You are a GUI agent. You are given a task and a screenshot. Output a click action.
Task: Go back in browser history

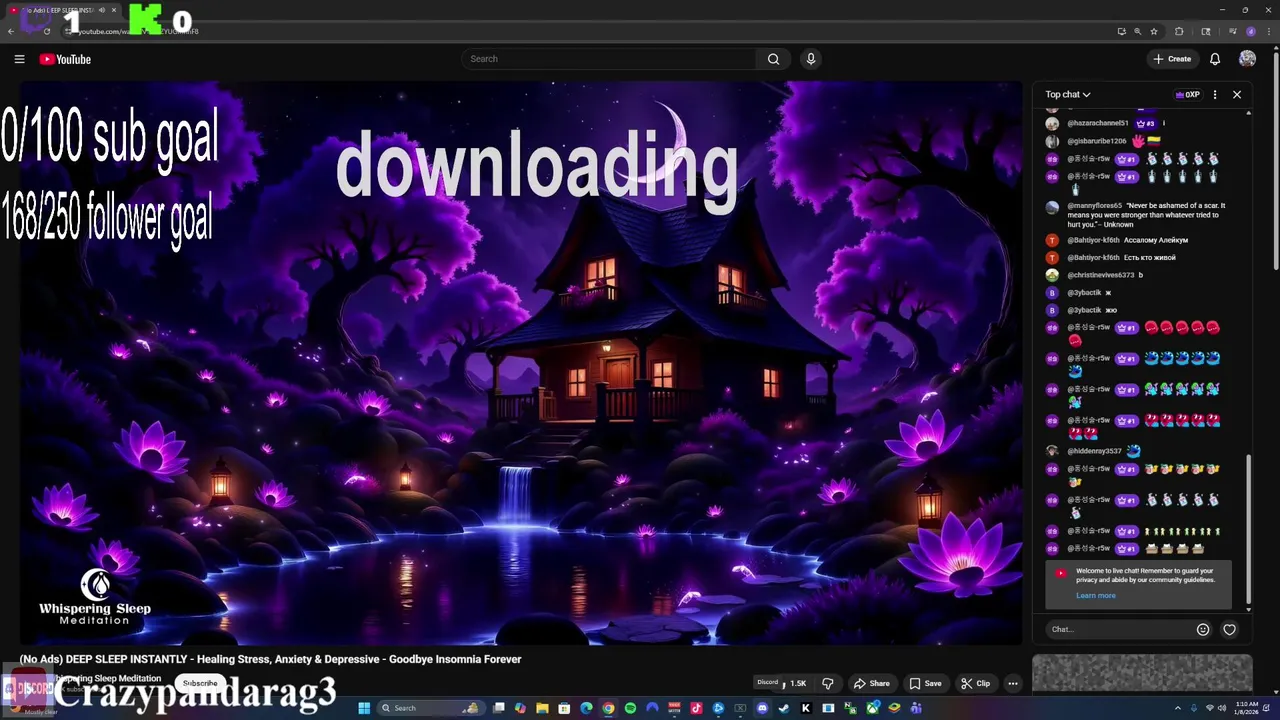click(11, 31)
